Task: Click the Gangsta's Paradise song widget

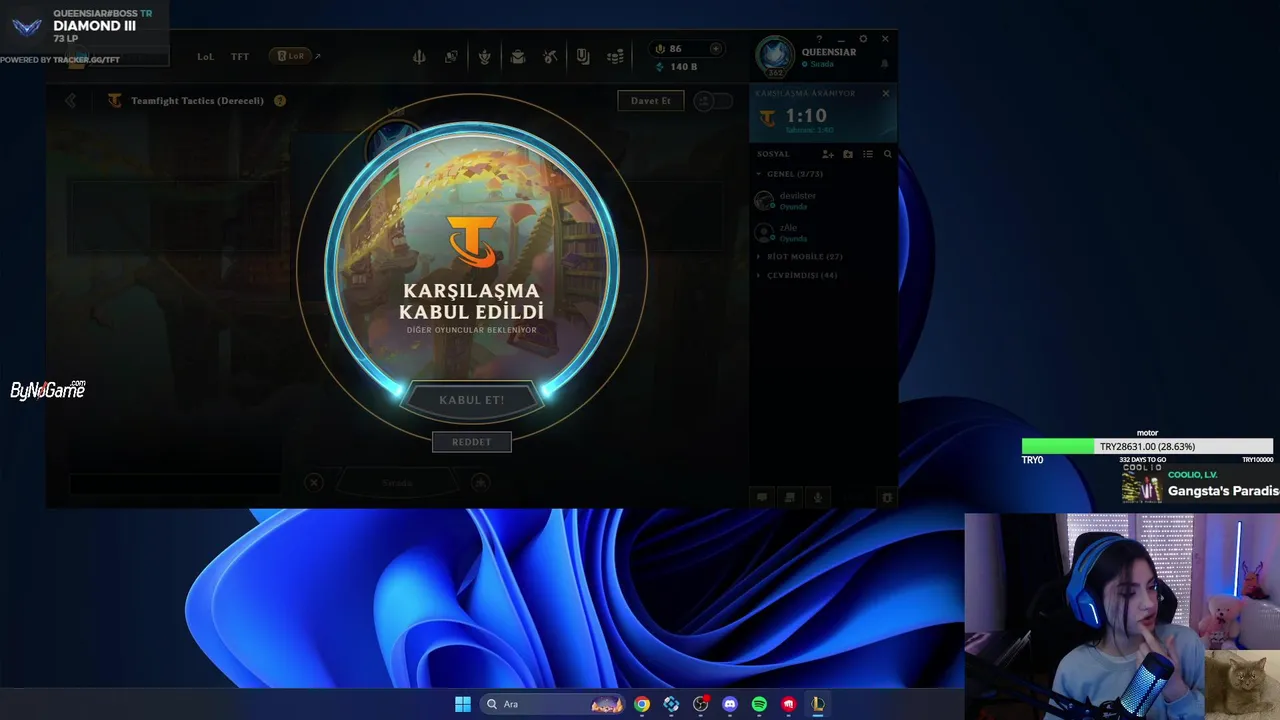Action: click(x=1200, y=484)
